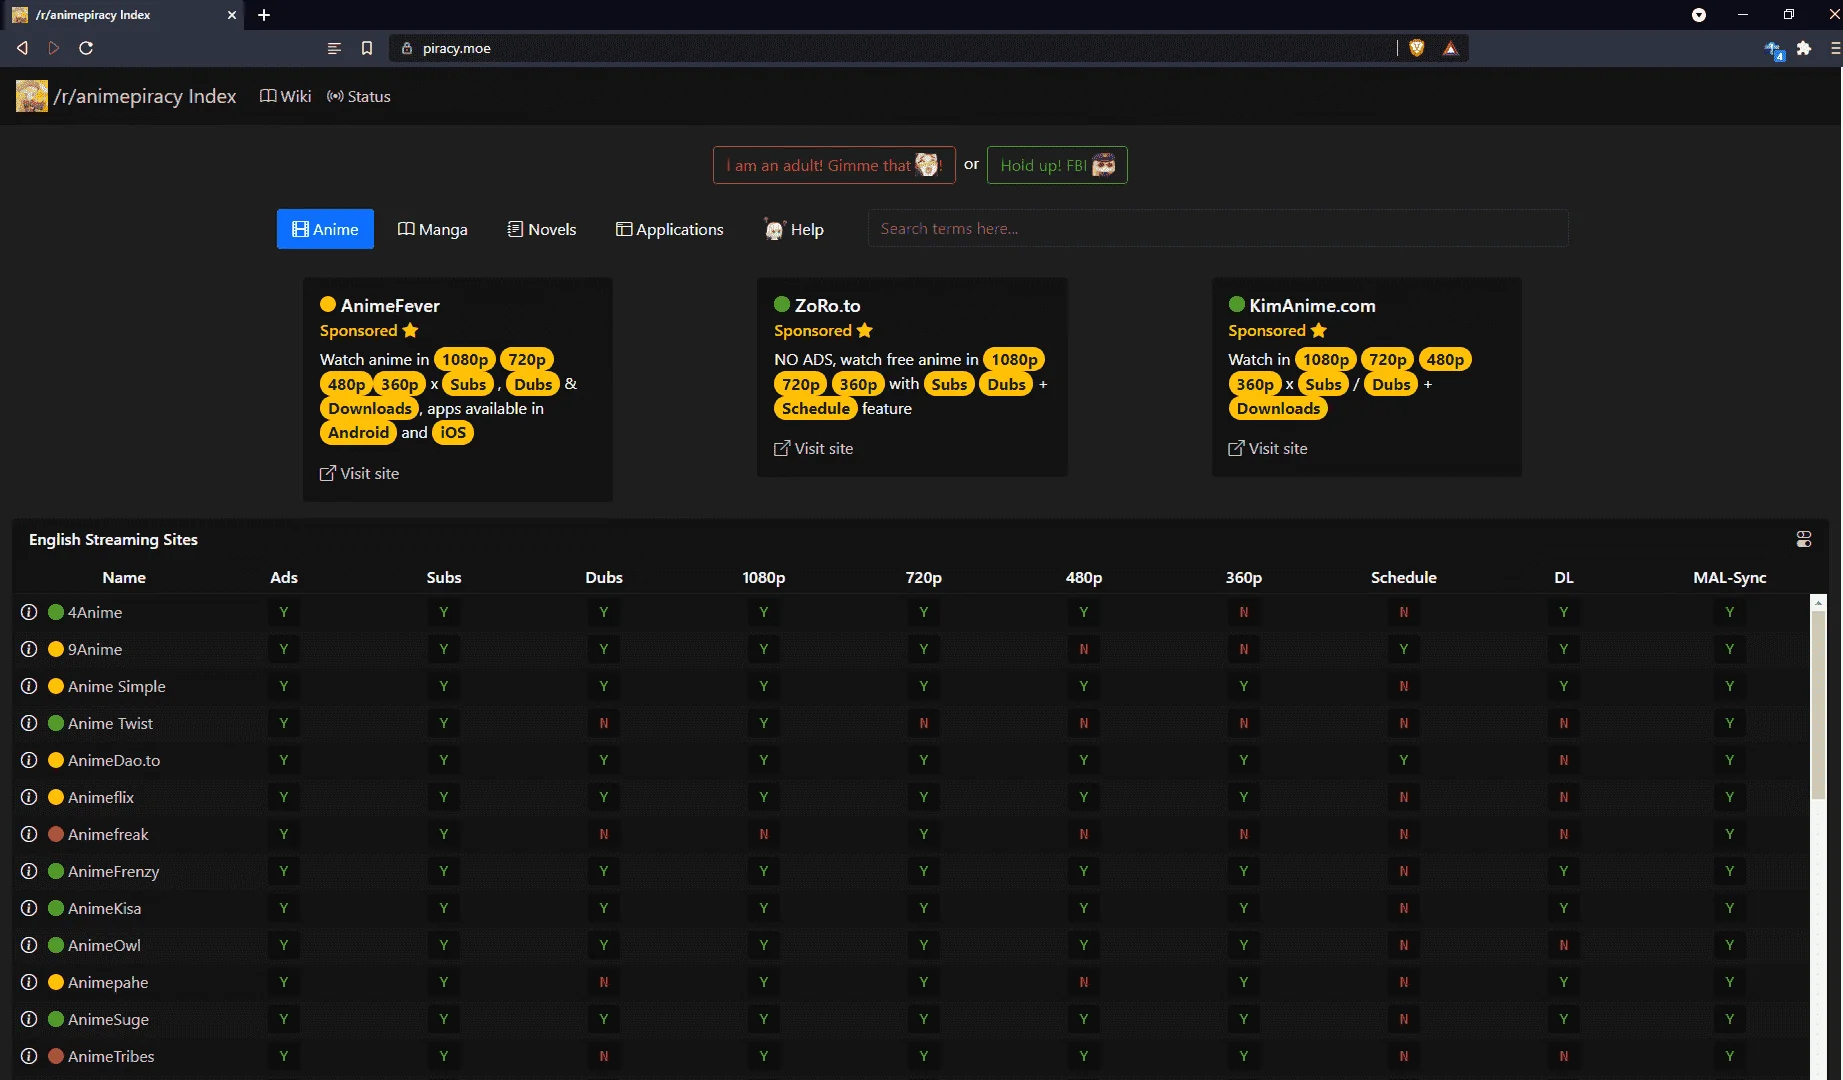Switch to the Anime tab

325,229
